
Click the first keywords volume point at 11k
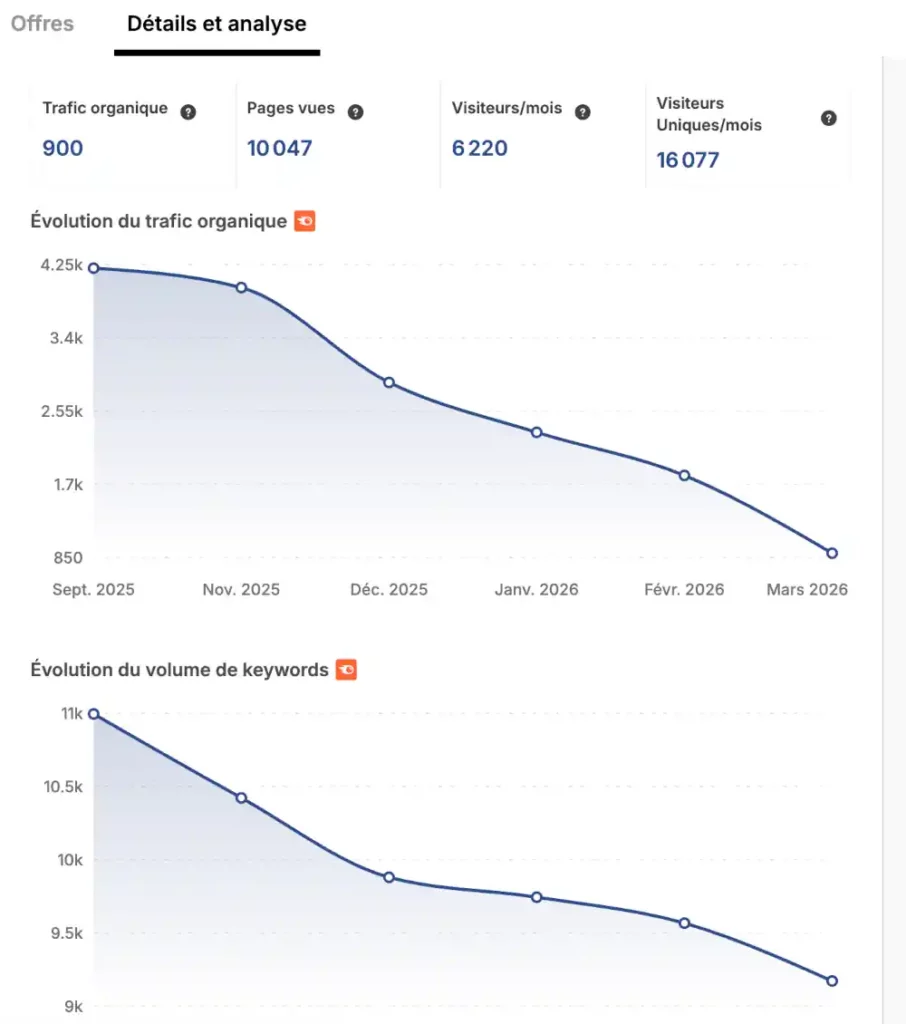coord(94,714)
